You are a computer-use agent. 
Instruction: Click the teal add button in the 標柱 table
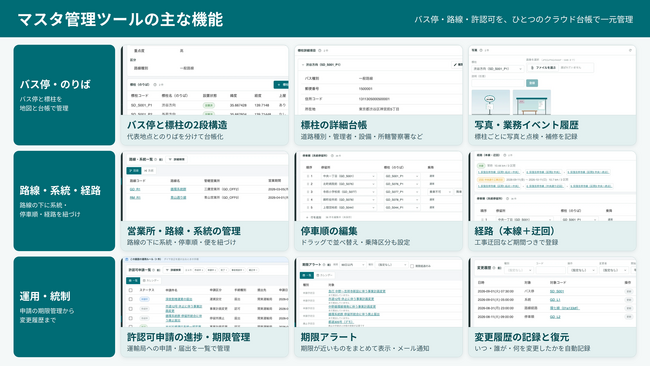click(x=281, y=85)
